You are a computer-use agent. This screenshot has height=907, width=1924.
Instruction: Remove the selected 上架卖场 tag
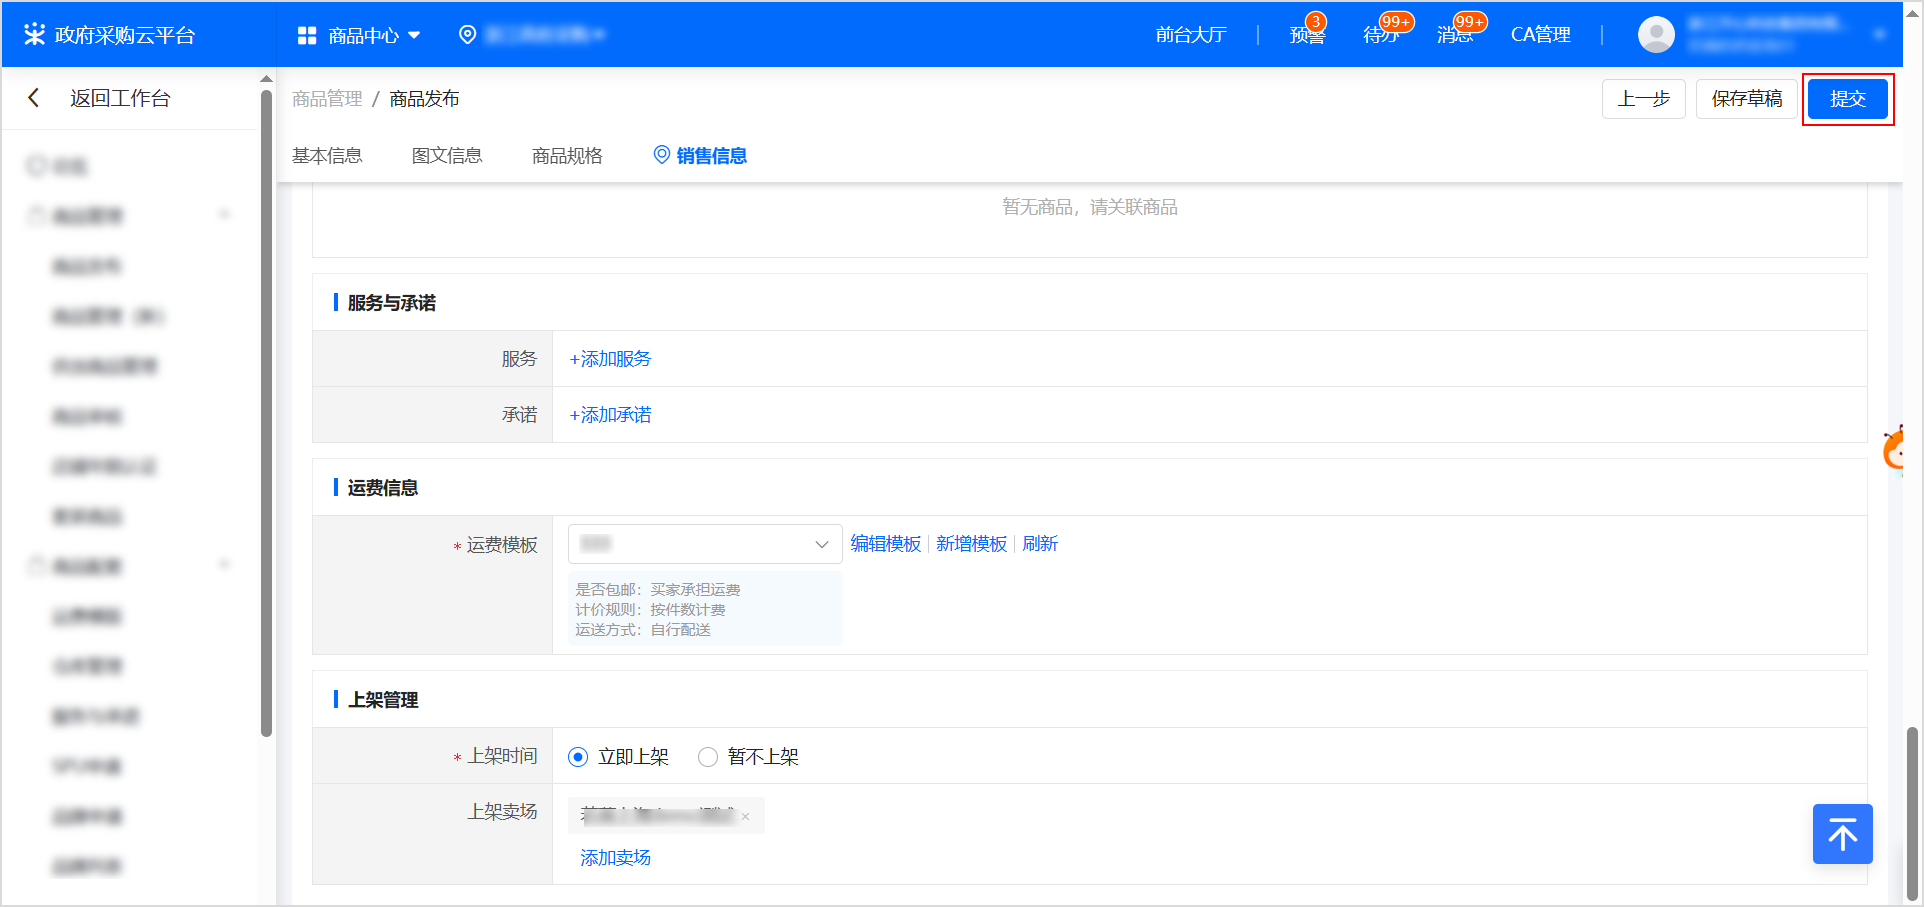pyautogui.click(x=746, y=817)
